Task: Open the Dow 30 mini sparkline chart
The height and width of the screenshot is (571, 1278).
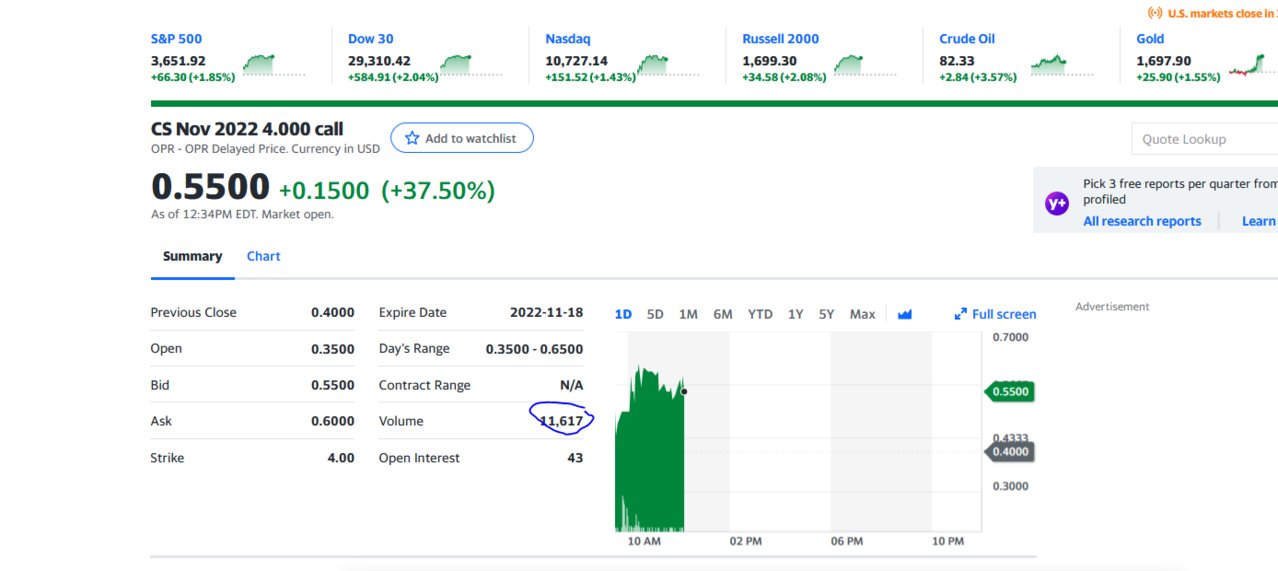Action: 471,65
